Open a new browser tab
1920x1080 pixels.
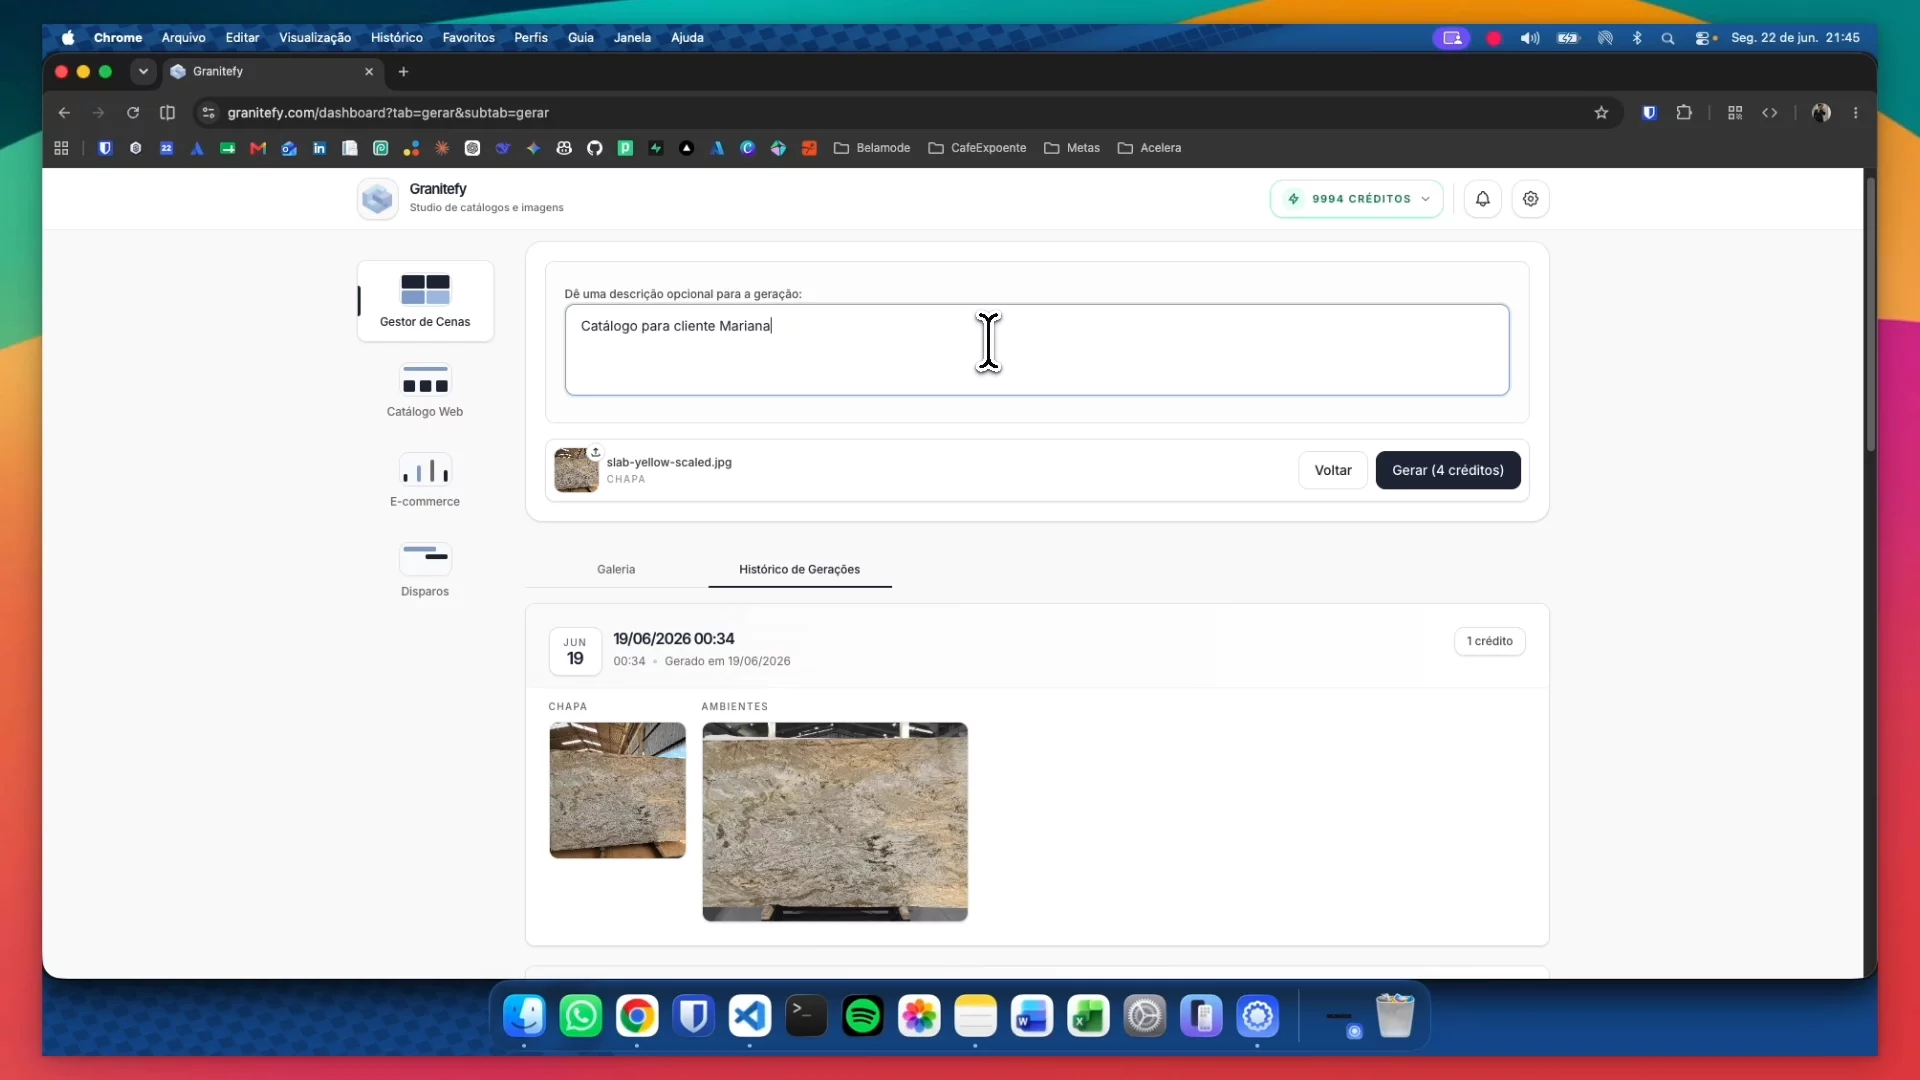pyautogui.click(x=403, y=71)
